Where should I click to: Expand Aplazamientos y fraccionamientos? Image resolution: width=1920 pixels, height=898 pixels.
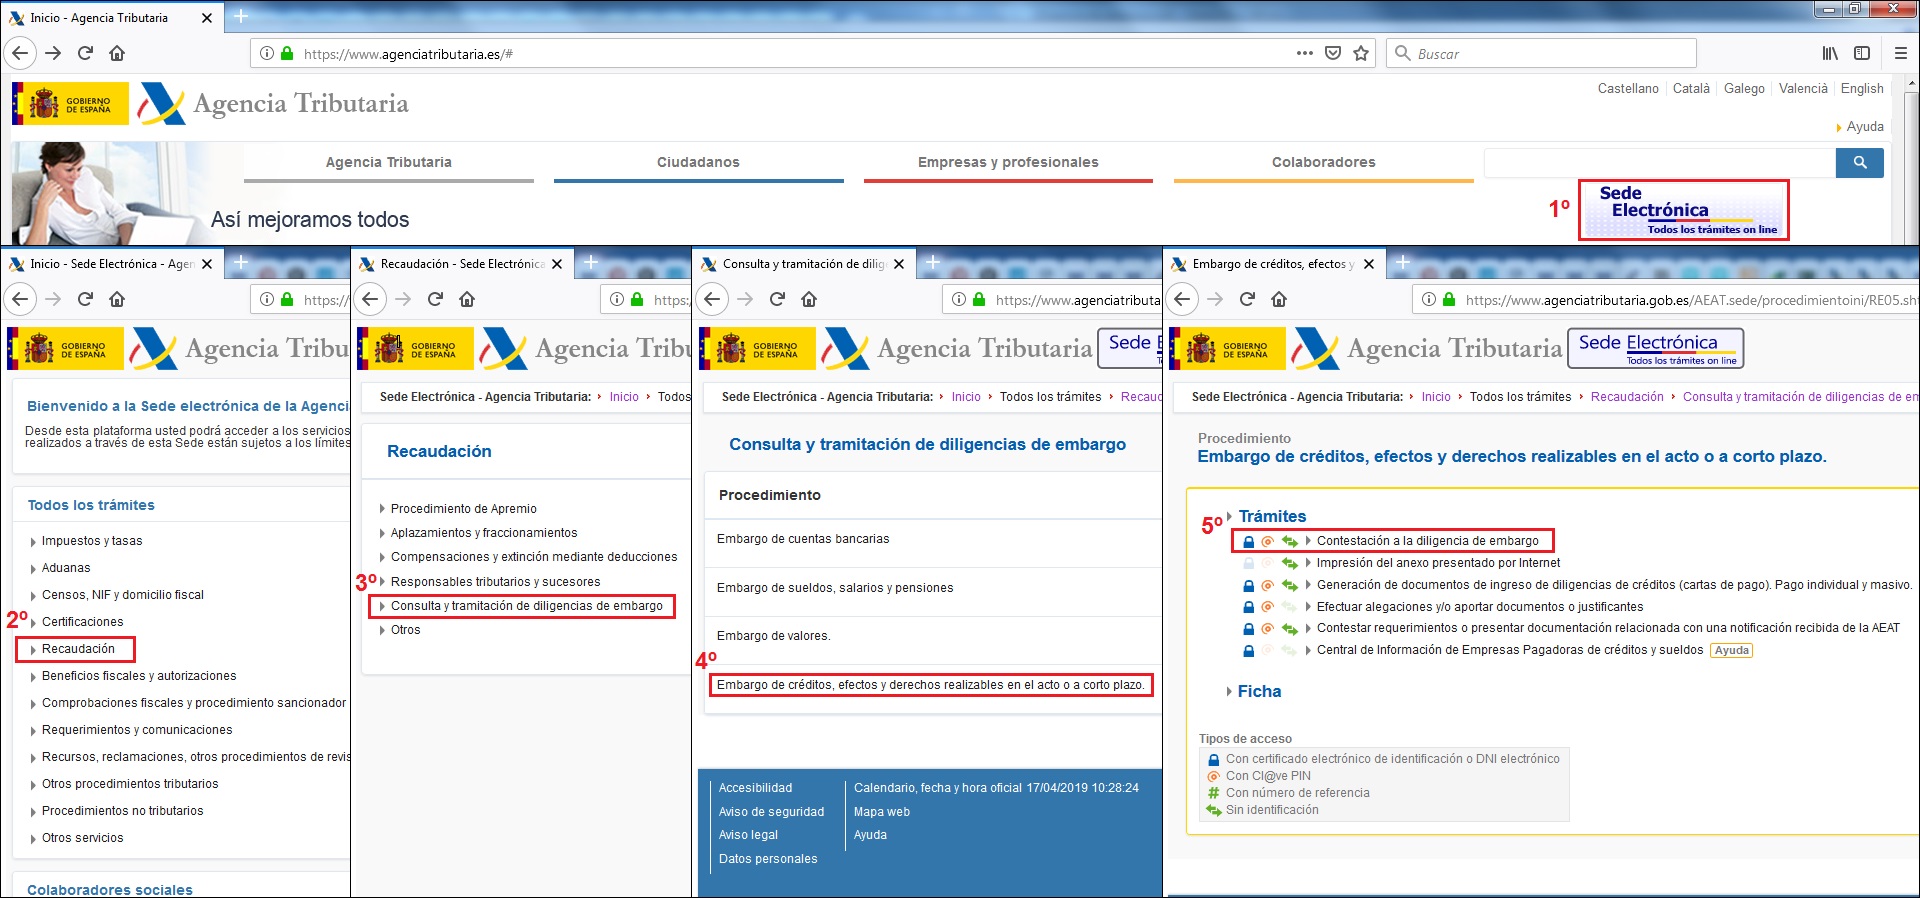coord(484,533)
